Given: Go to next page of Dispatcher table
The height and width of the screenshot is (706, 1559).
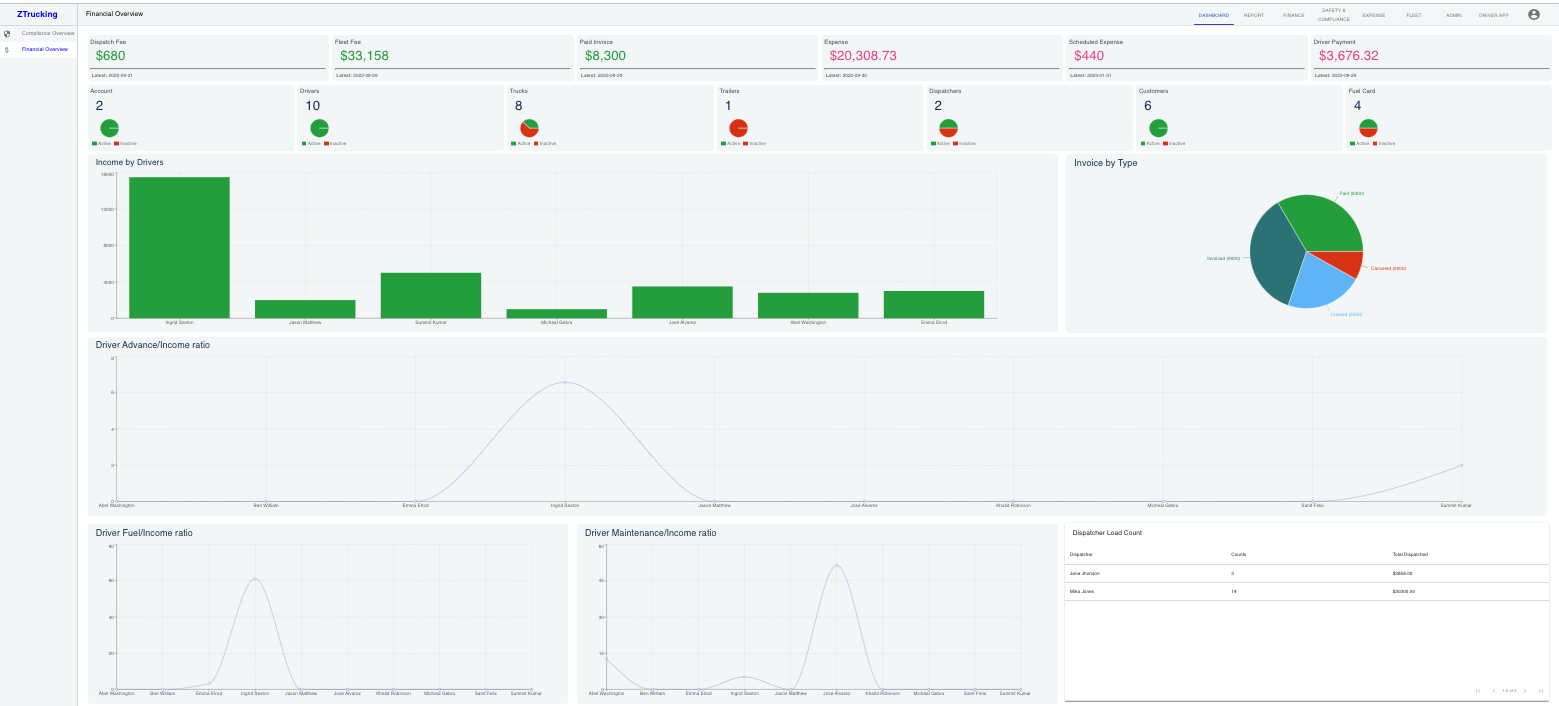Looking at the screenshot, I should (x=1525, y=691).
